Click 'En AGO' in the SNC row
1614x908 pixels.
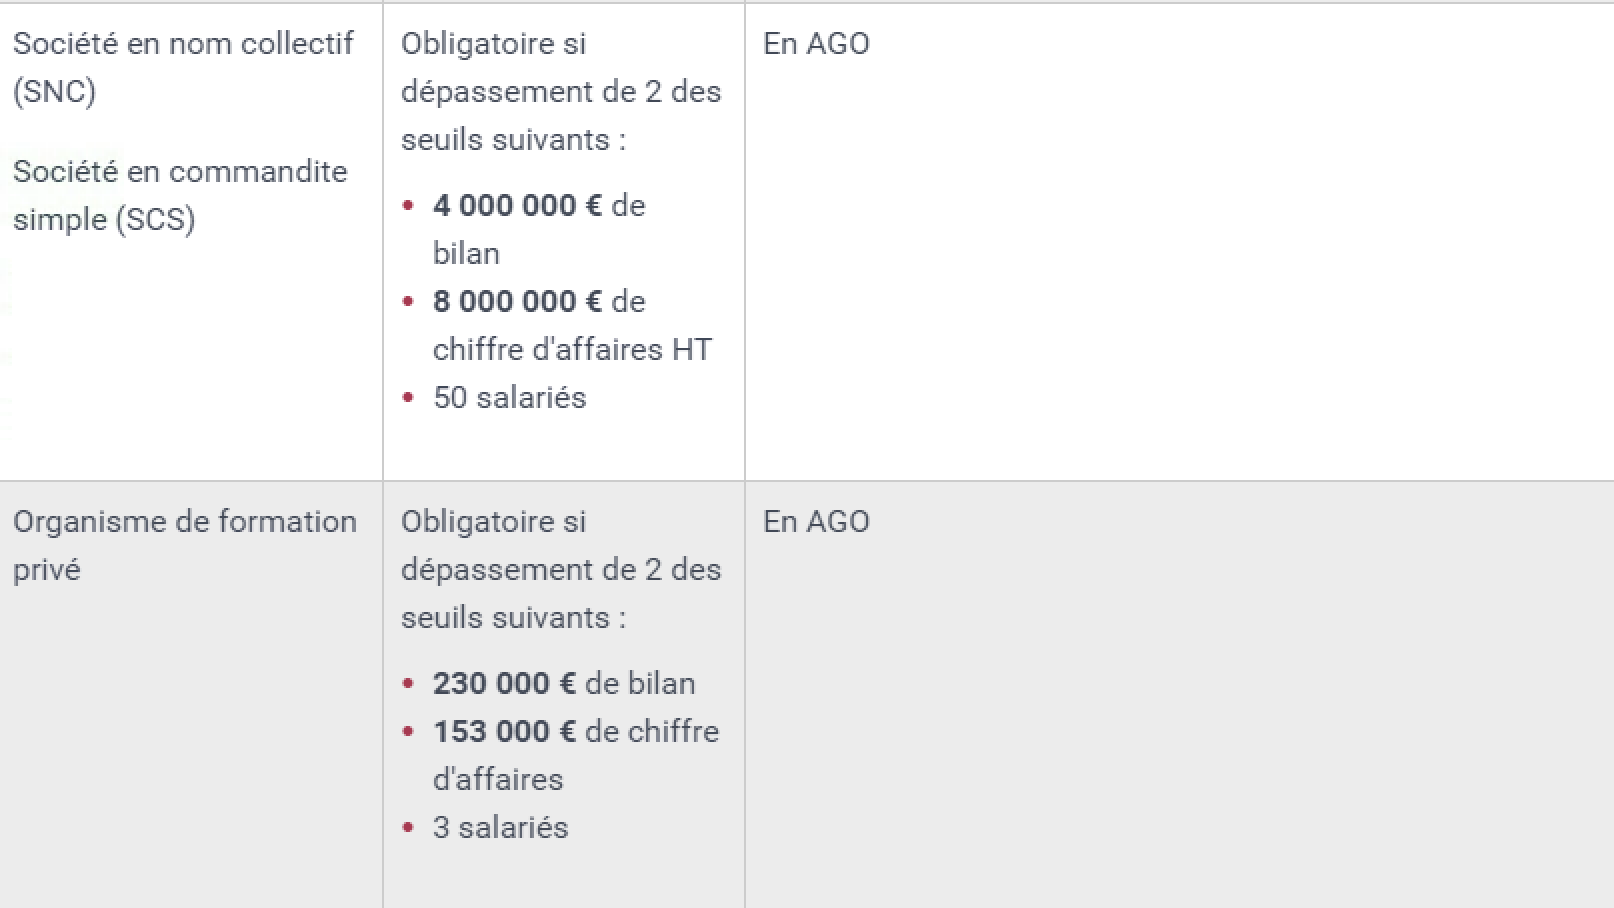[816, 43]
